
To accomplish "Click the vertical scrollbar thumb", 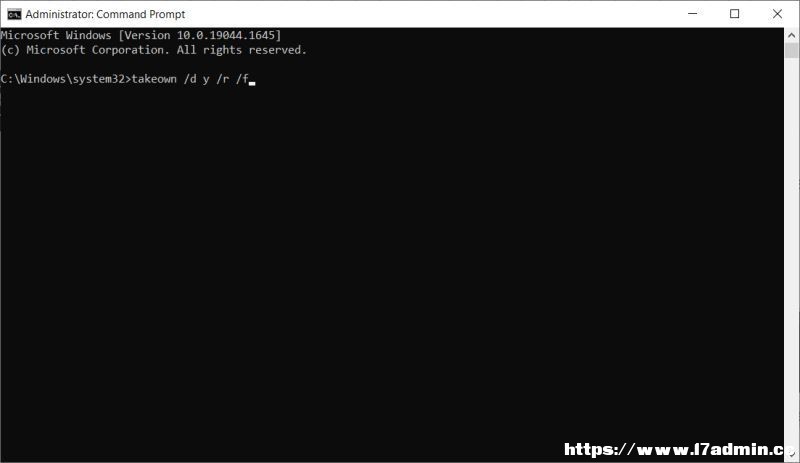I will pyautogui.click(x=791, y=51).
